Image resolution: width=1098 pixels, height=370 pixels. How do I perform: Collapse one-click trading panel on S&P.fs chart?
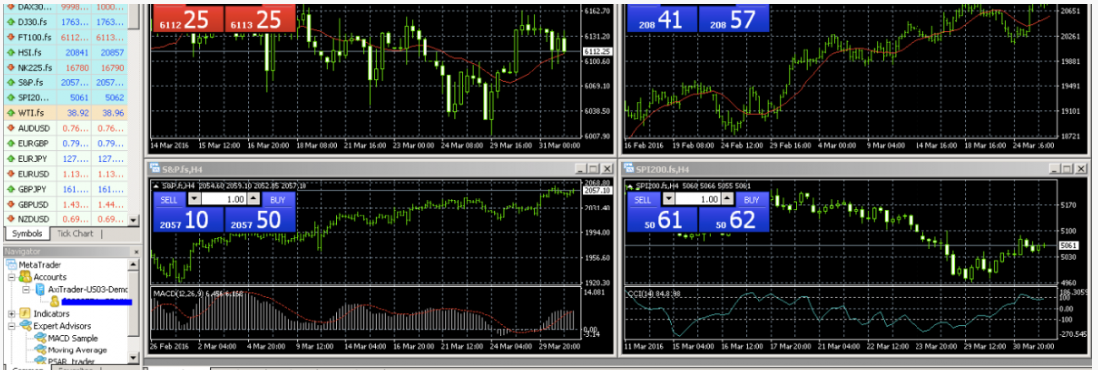[156, 185]
